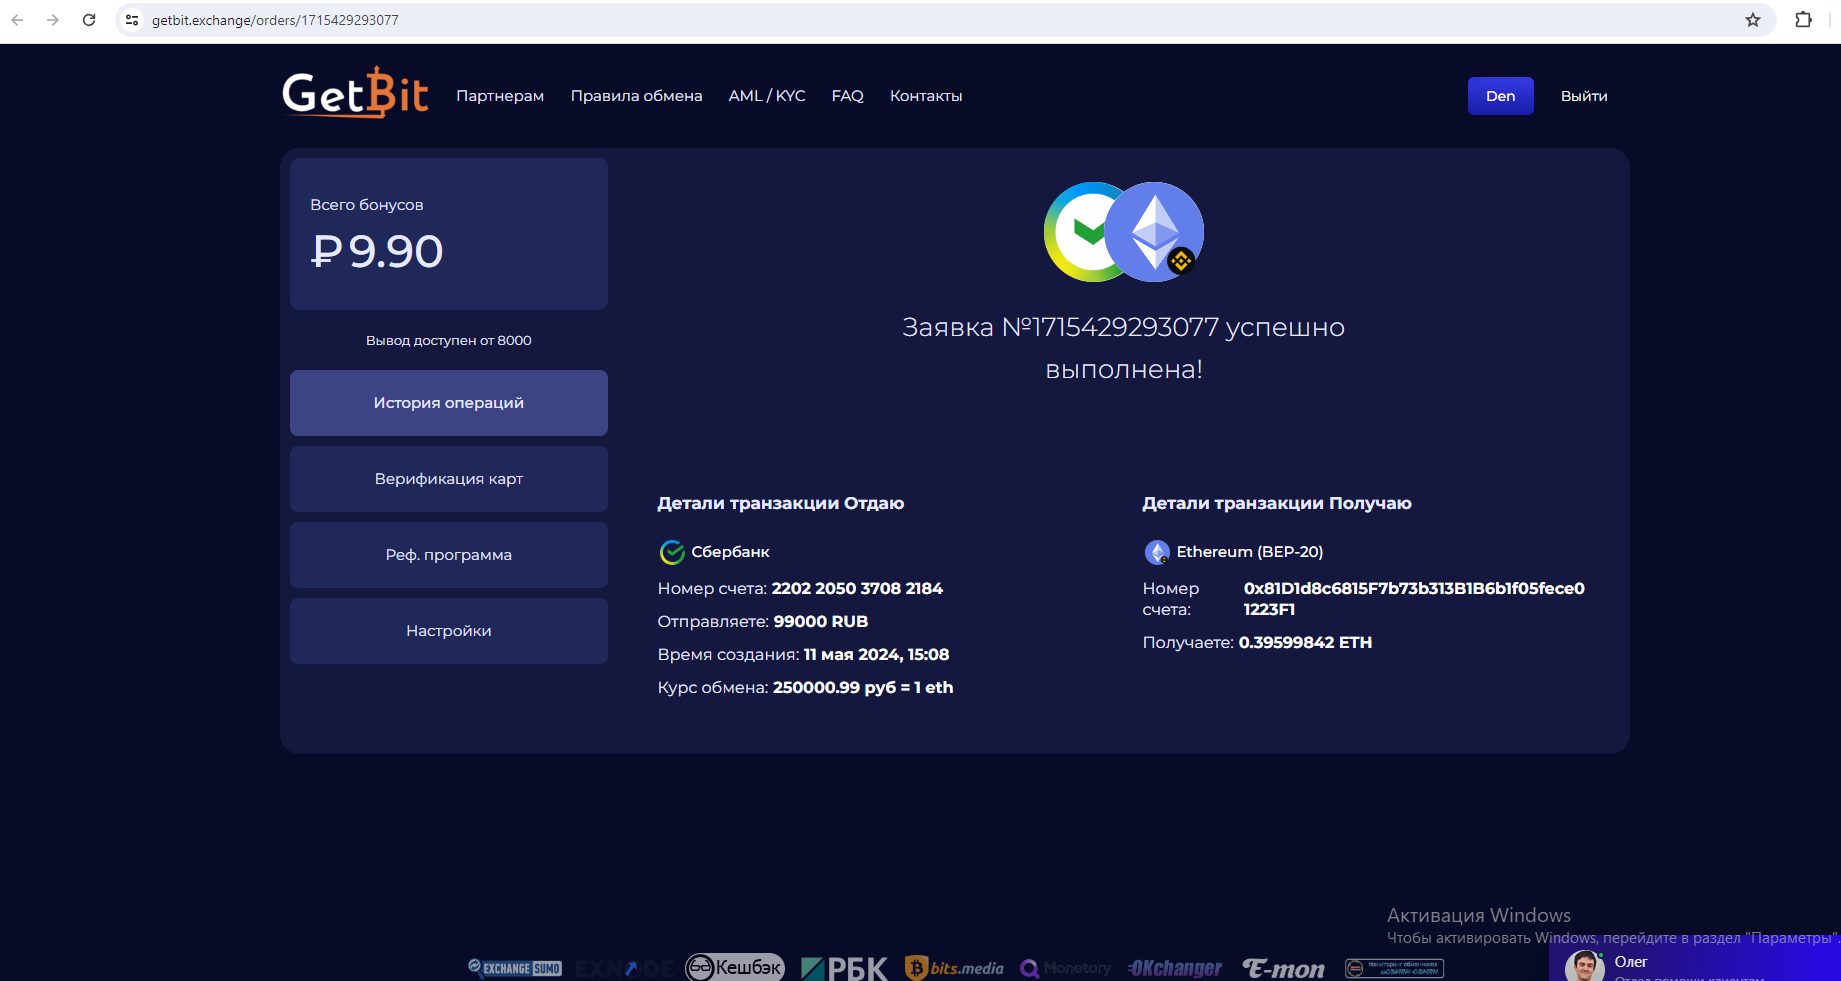Click Детали транзакции Отдаю heading
The image size is (1841, 981).
point(781,504)
